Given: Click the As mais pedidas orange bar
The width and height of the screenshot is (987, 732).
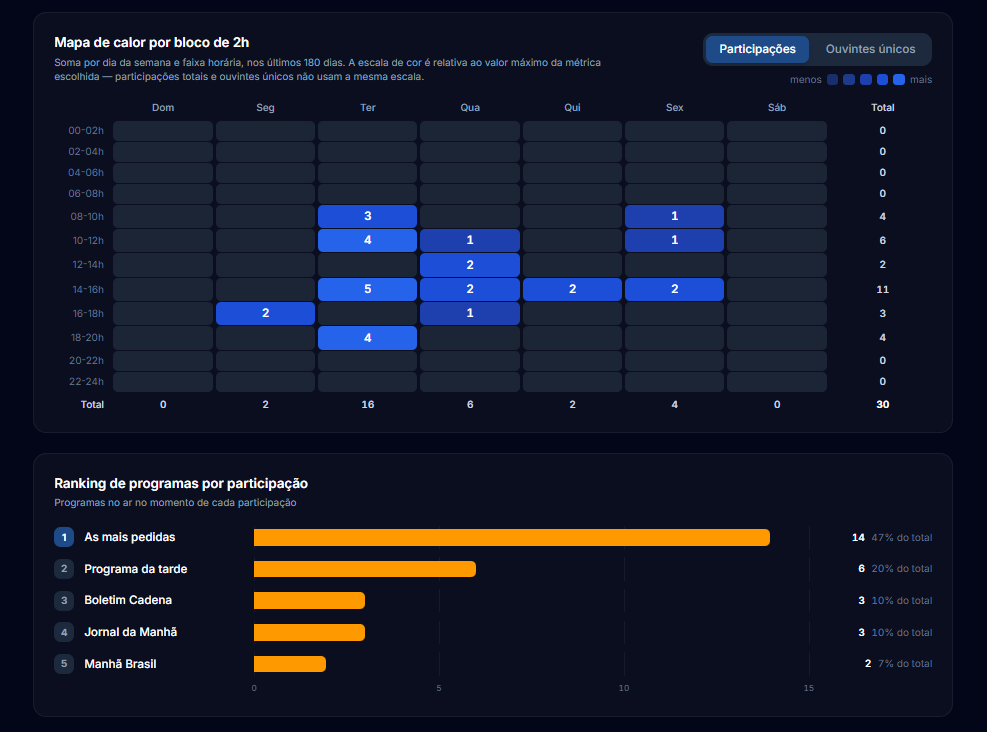Looking at the screenshot, I should pos(512,537).
